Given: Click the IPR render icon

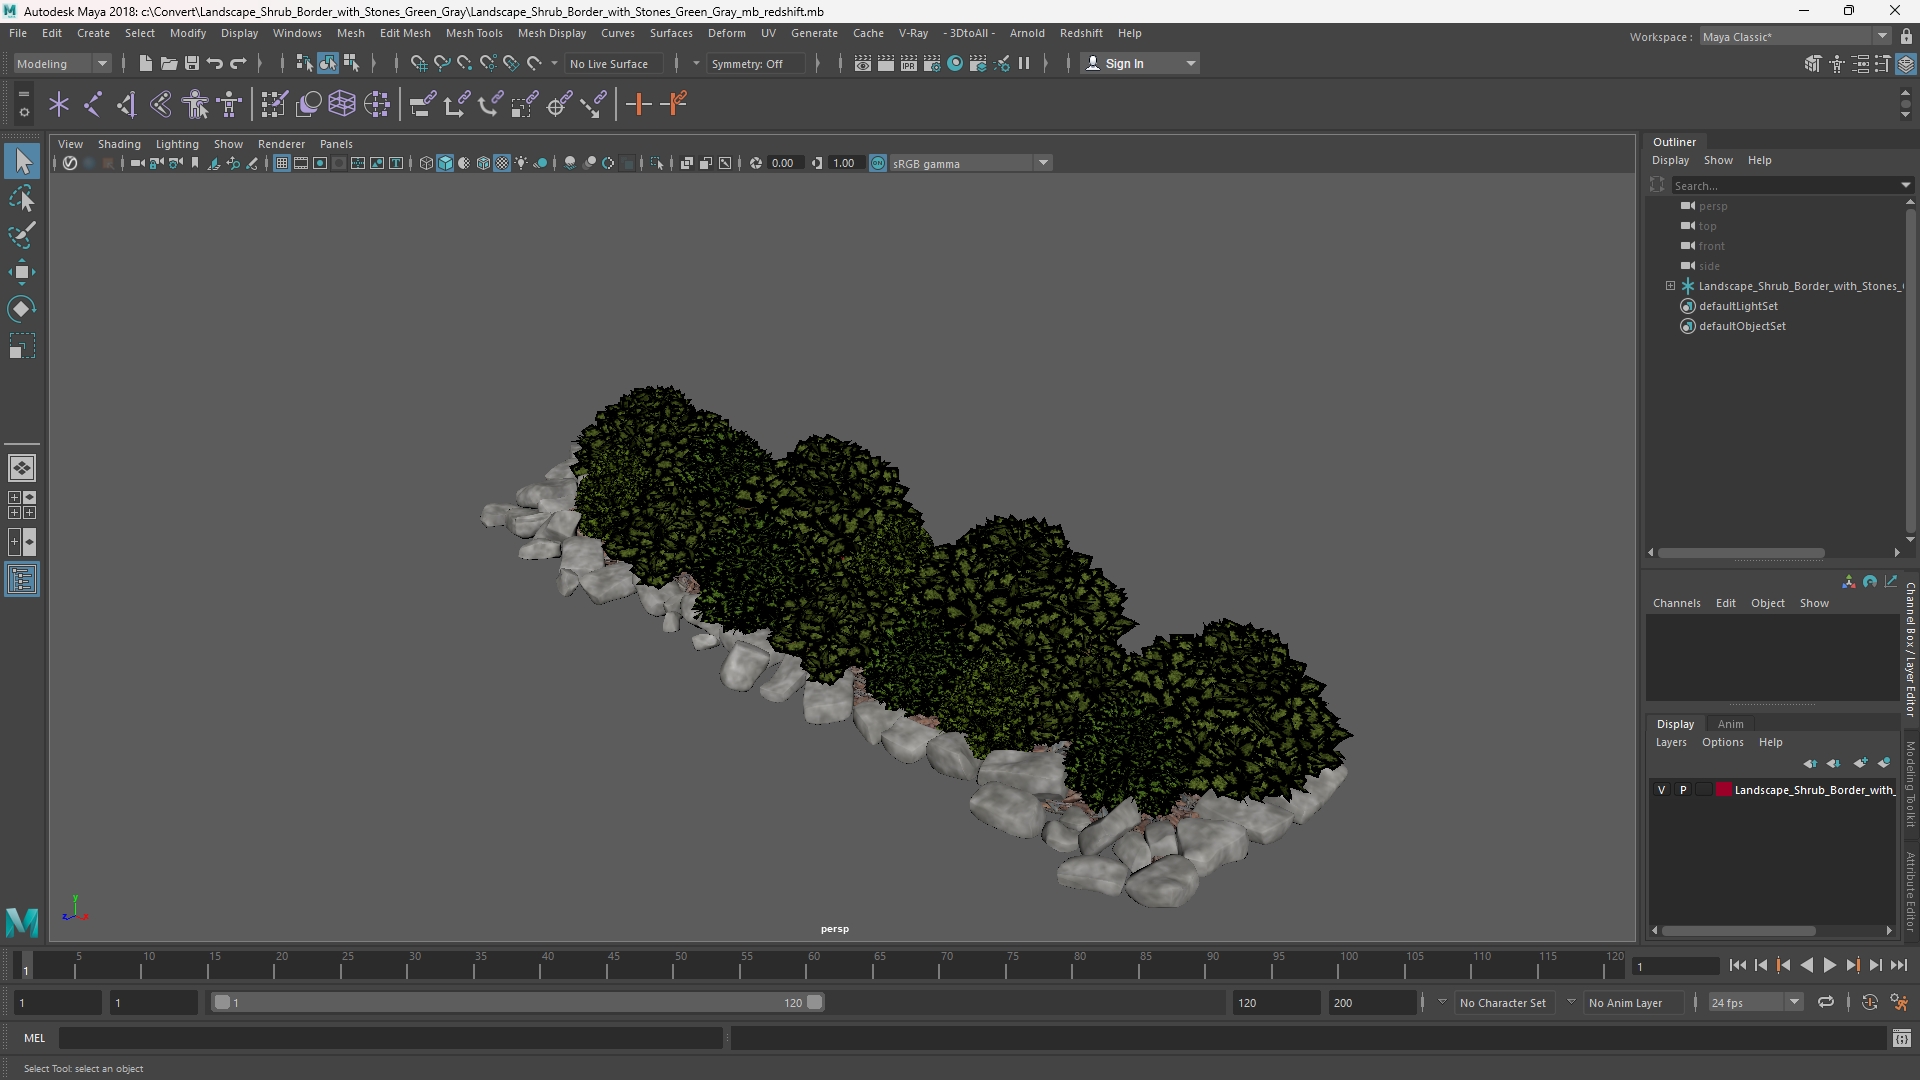Looking at the screenshot, I should pos(909,63).
